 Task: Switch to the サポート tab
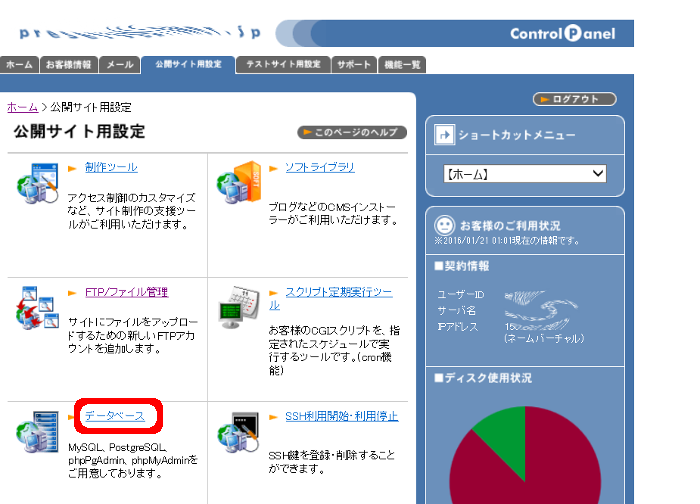pos(354,65)
